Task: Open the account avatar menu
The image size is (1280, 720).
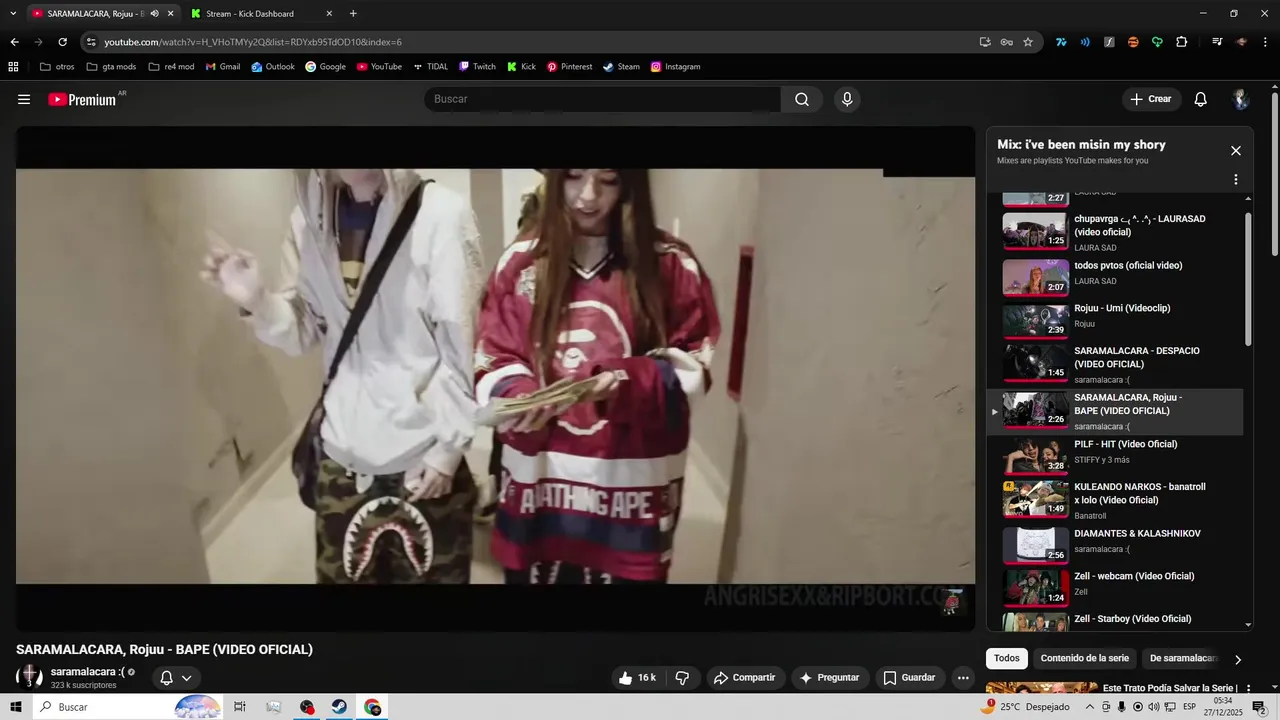Action: 1240,99
